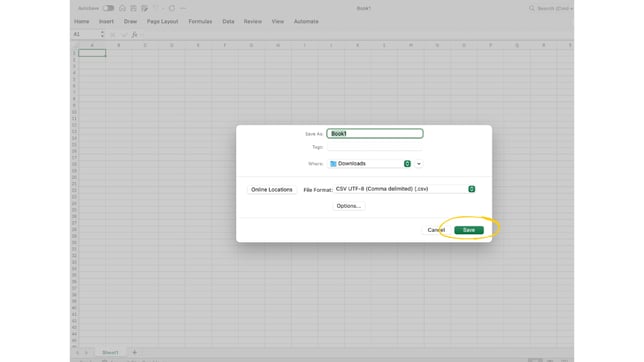Click the Redo icon in title bar
644x362 pixels.
pos(172,8)
